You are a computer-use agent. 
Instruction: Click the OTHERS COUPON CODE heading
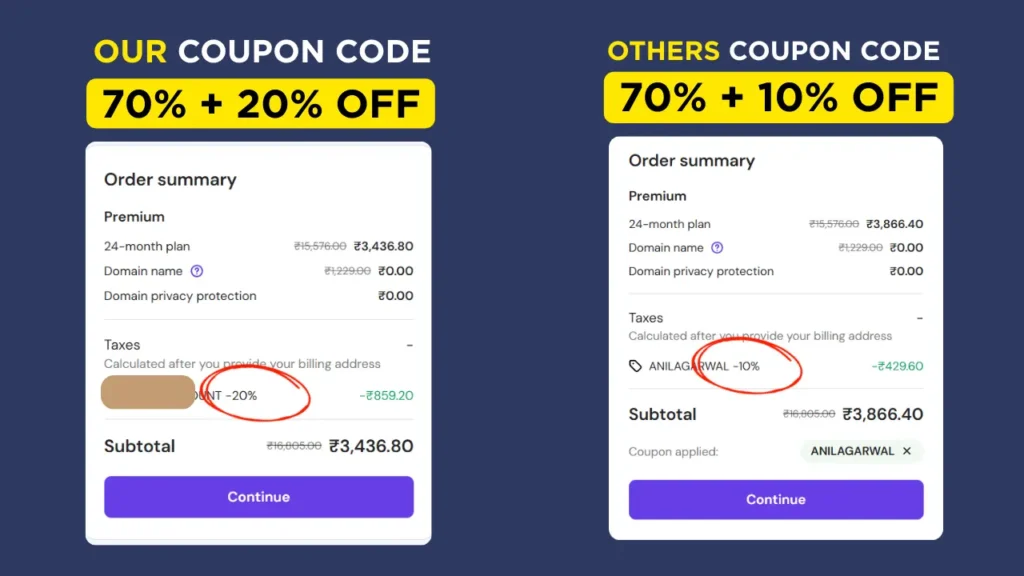(x=773, y=50)
